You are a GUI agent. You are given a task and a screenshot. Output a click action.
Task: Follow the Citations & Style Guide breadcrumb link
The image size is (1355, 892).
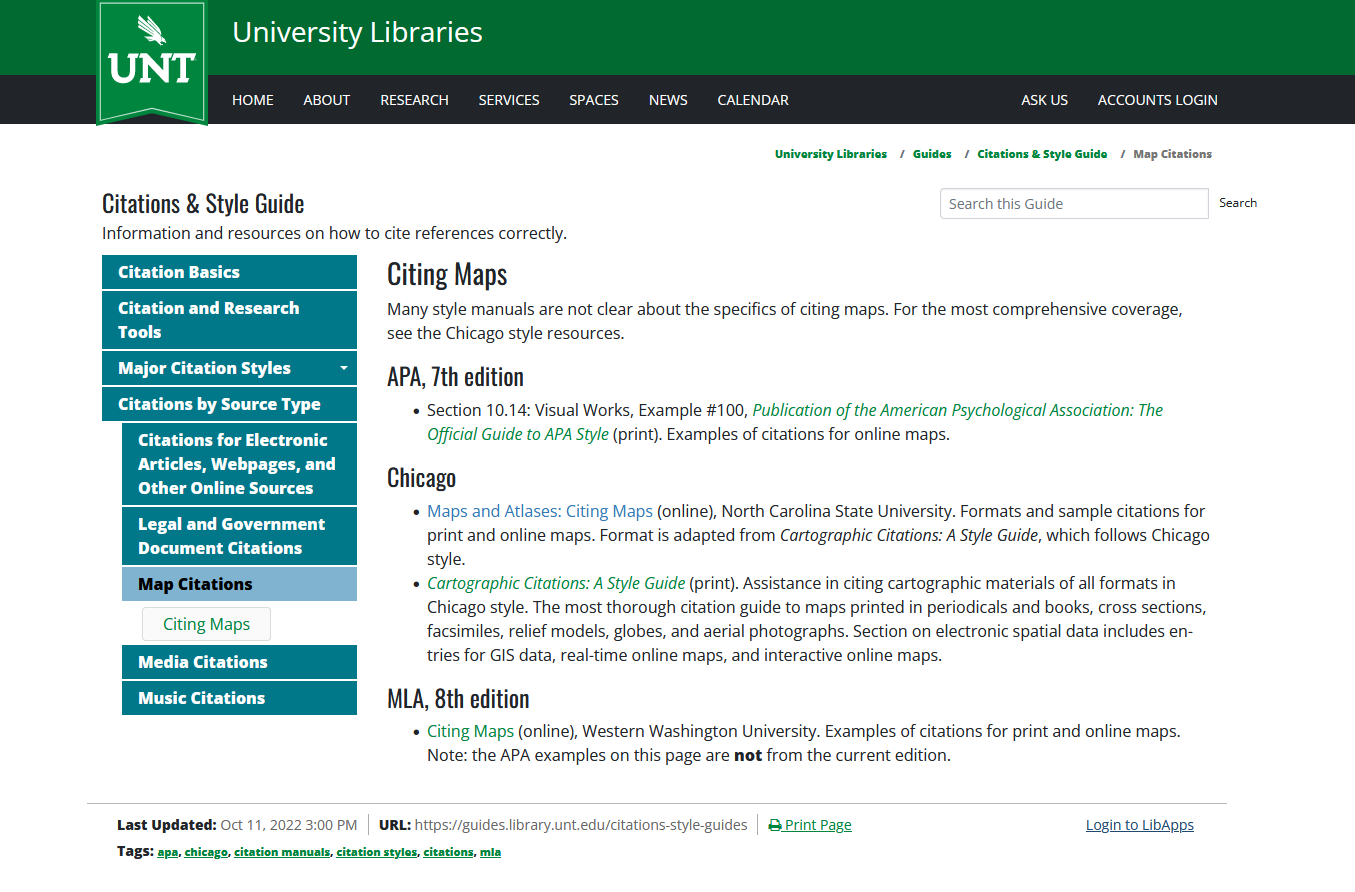coord(1042,154)
